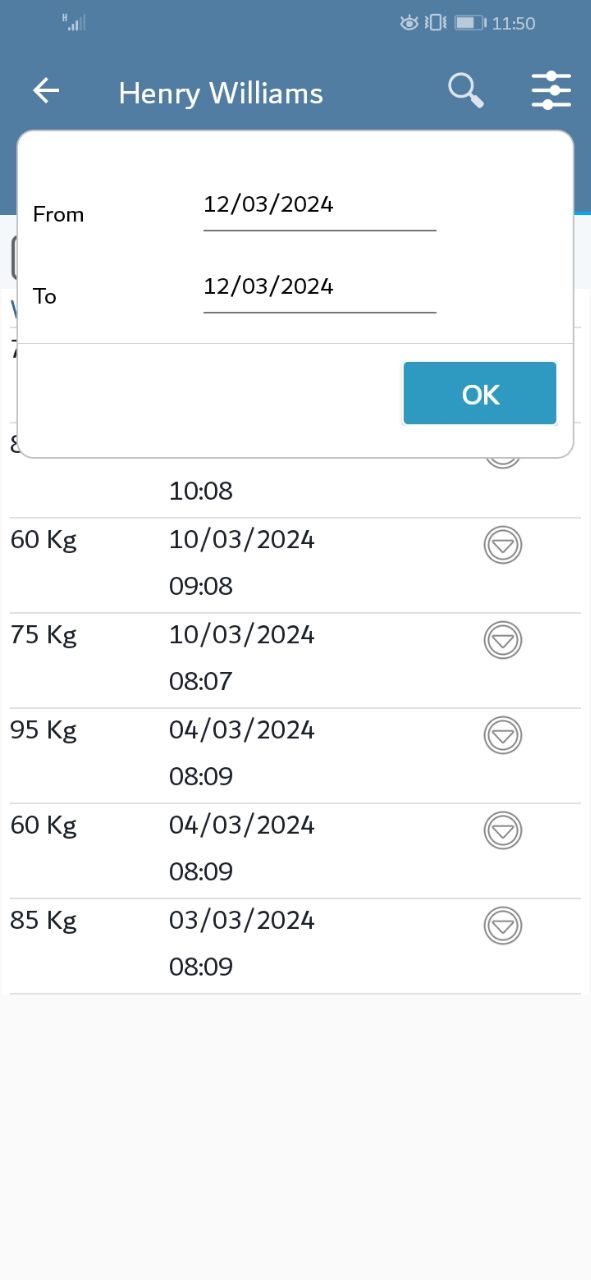Open search with magnifier icon

click(466, 91)
